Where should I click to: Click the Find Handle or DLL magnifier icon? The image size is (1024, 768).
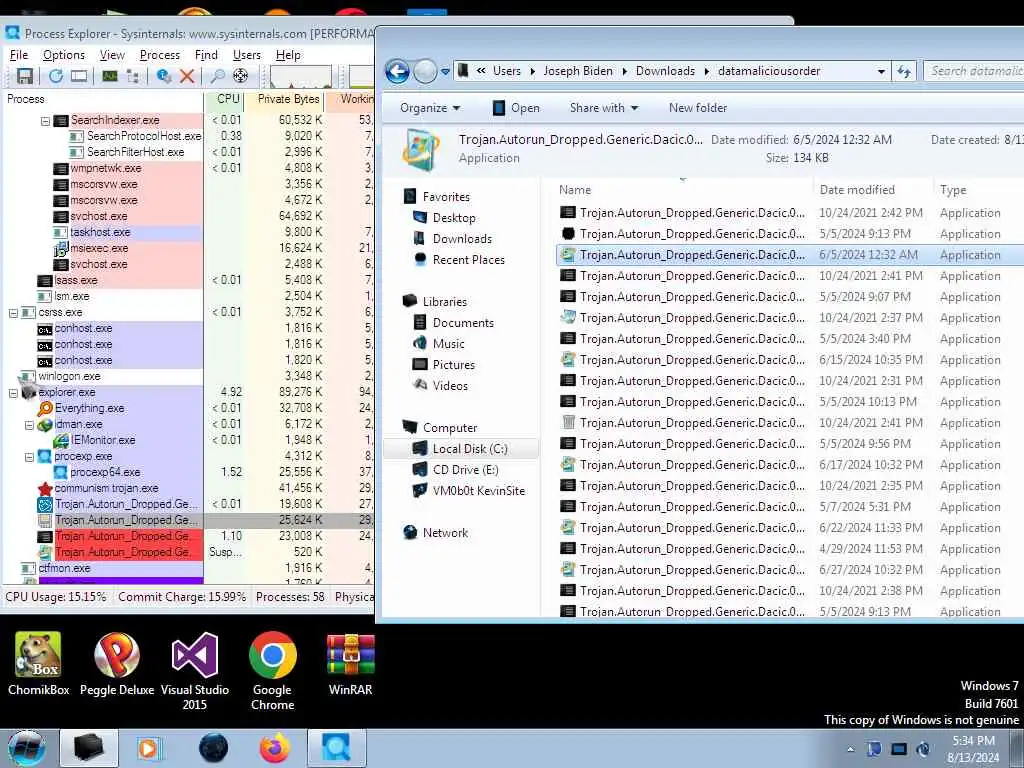(x=217, y=76)
